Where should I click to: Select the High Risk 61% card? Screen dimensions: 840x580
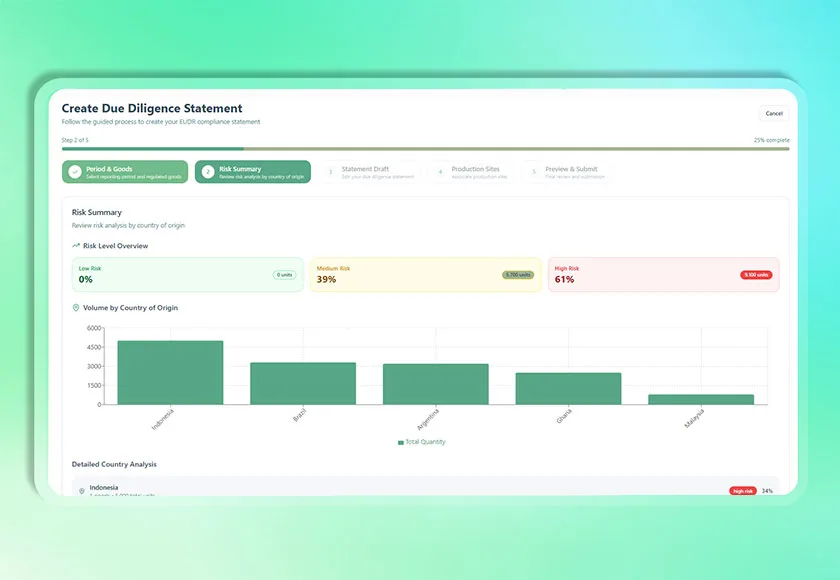coord(663,275)
